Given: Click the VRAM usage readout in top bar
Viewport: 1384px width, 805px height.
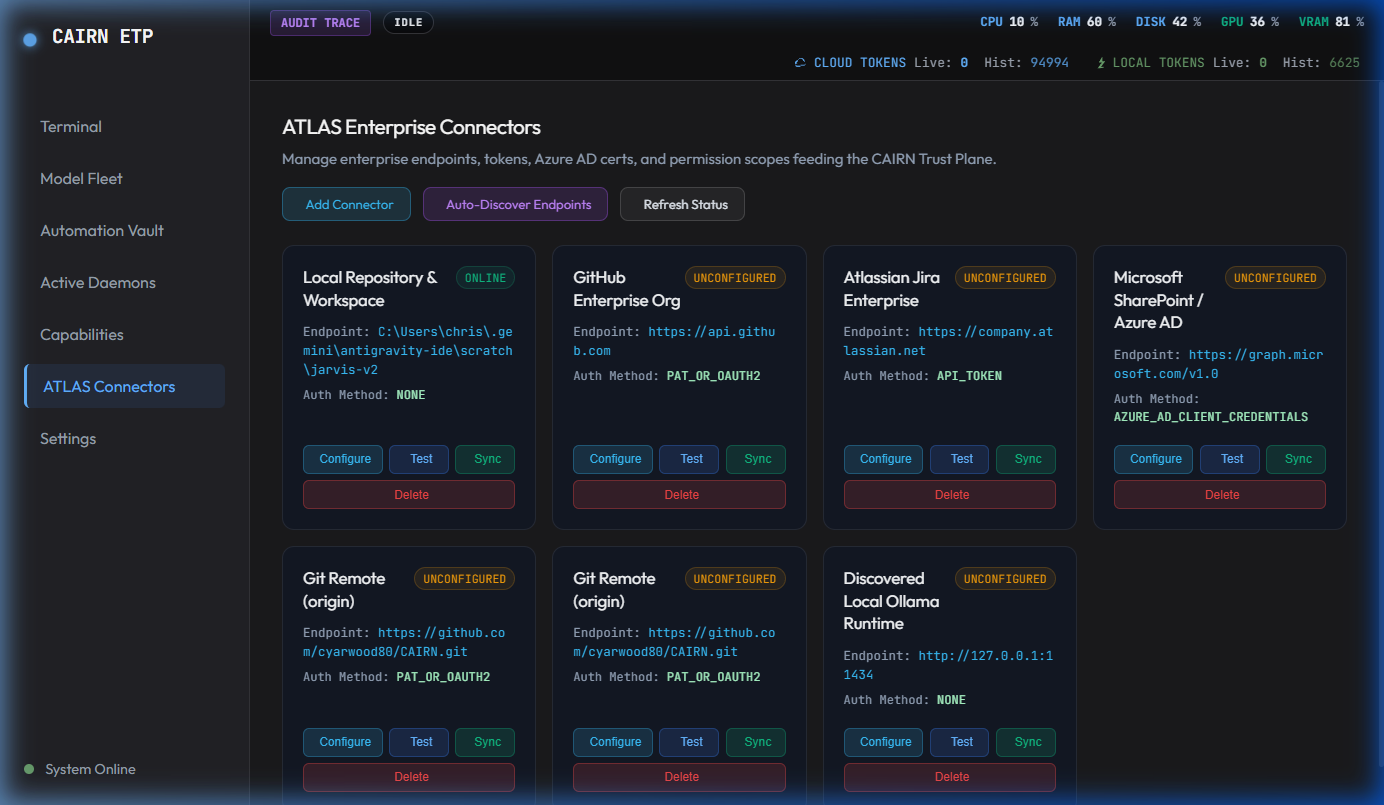Looking at the screenshot, I should (x=1332, y=22).
